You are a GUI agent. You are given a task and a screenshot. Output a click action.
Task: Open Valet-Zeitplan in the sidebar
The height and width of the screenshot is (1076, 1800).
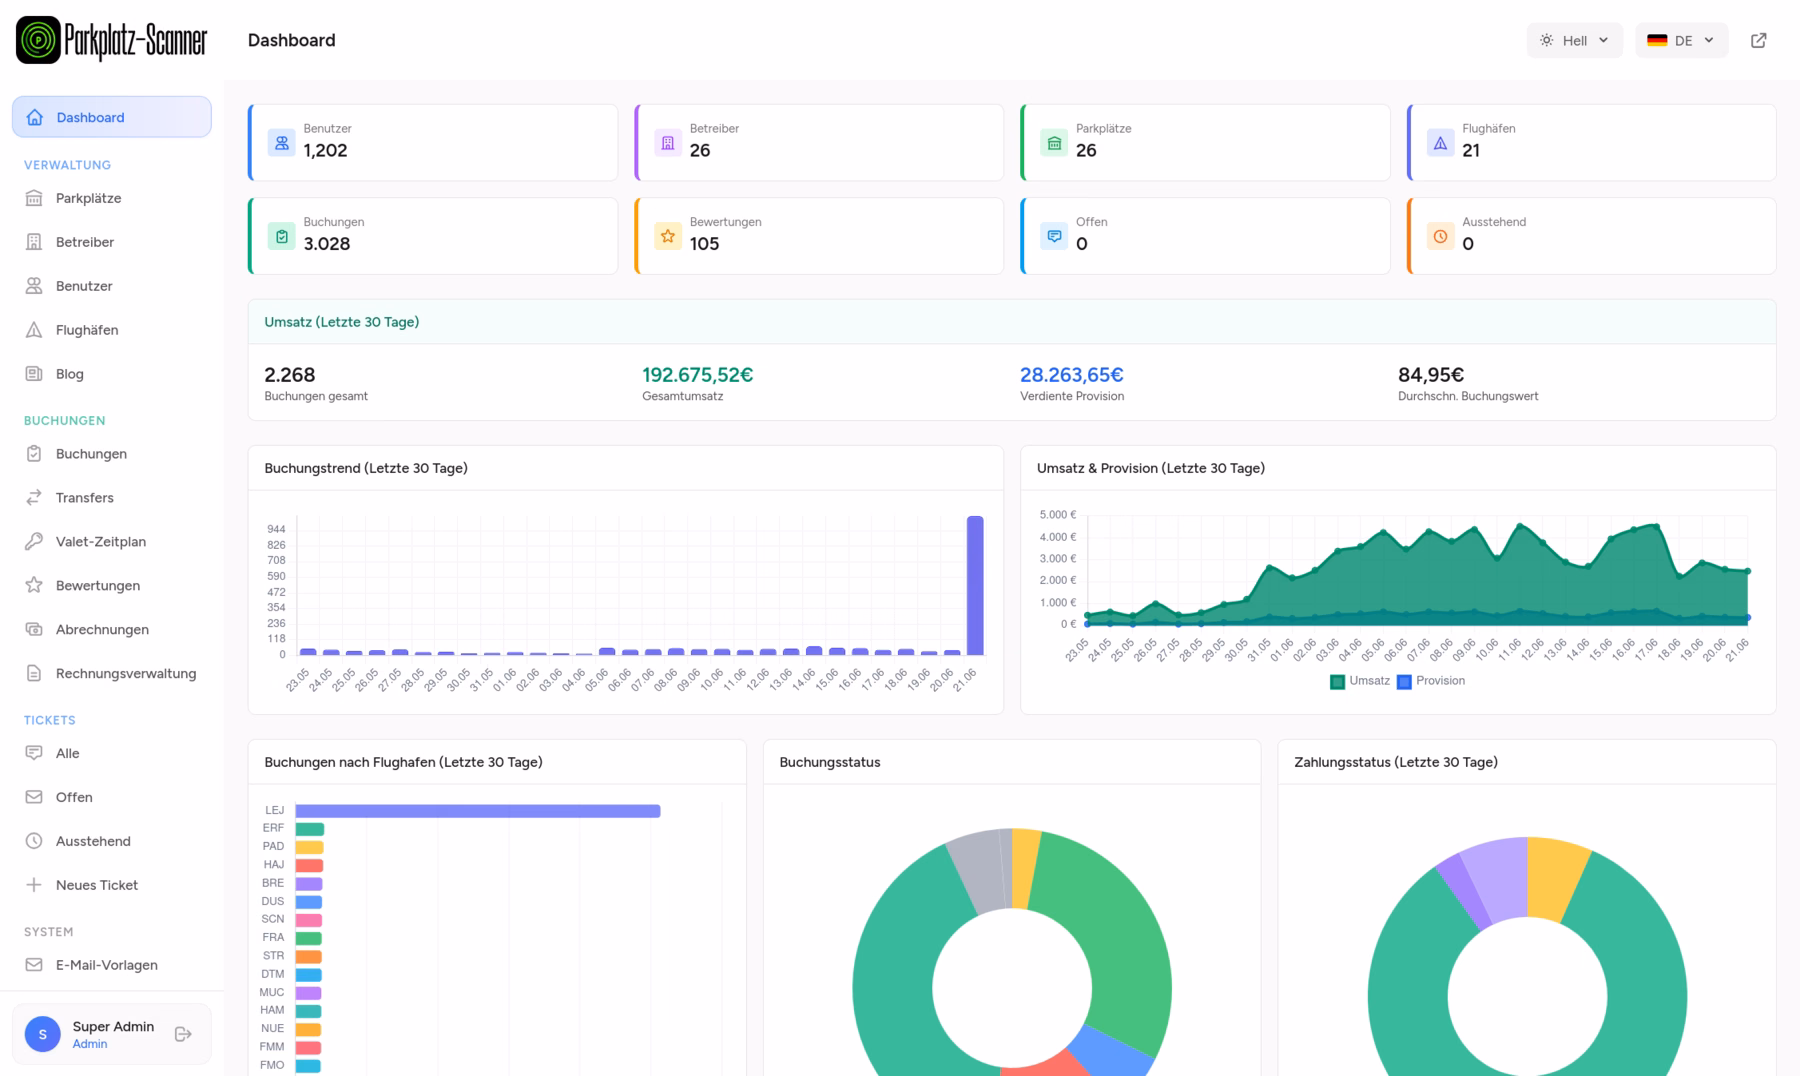(x=112, y=542)
